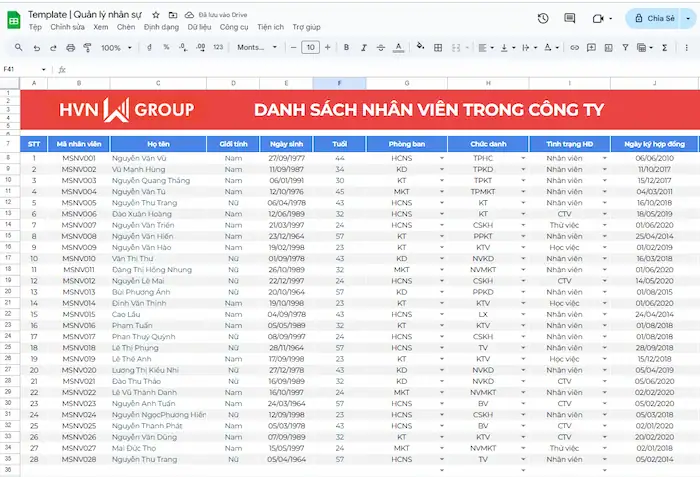Decrease decimal places
This screenshot has width=700, height=477.
coord(183,47)
